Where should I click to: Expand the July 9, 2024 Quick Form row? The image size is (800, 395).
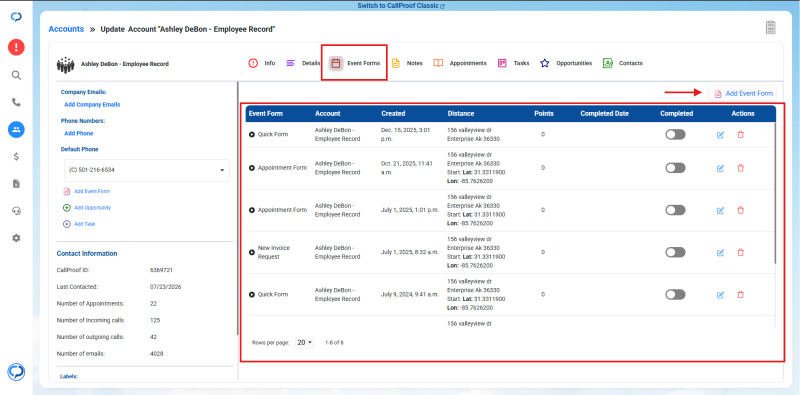252,294
